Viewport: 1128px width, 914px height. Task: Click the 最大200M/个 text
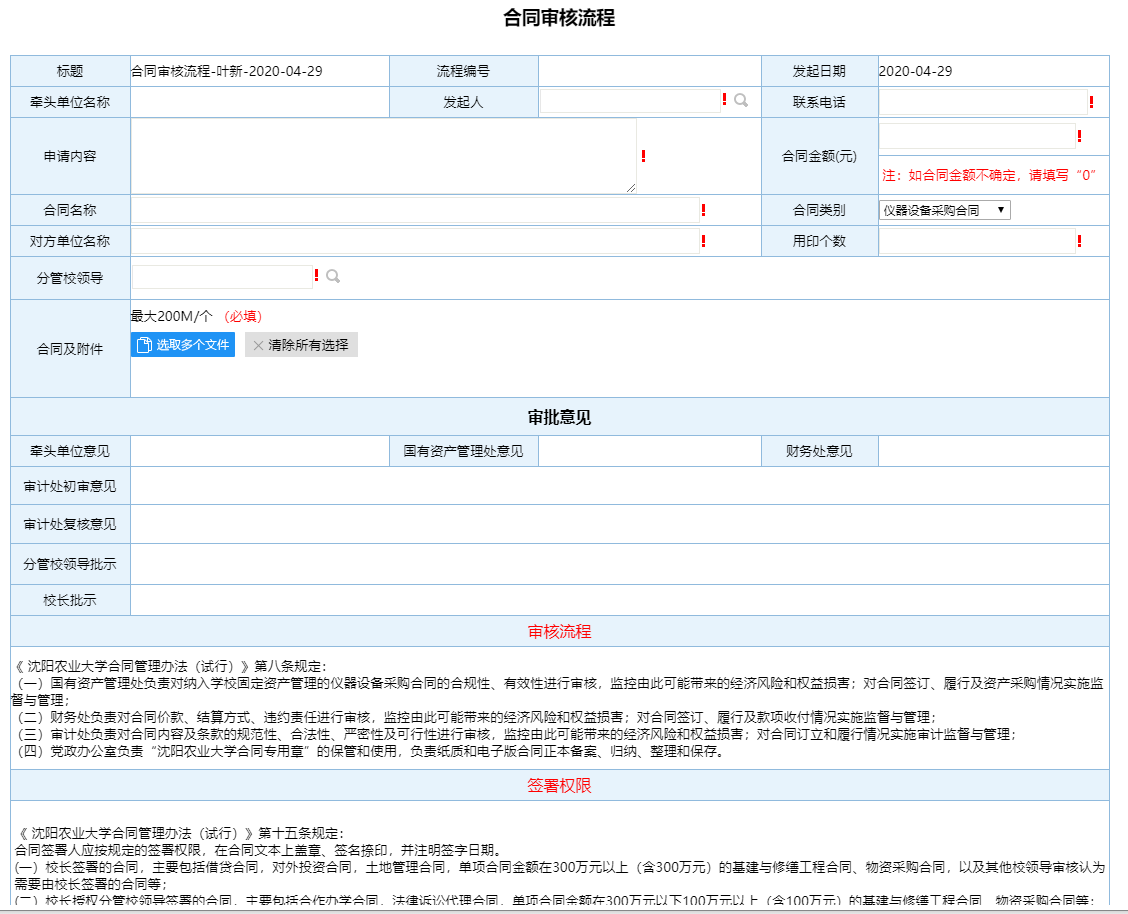tap(171, 316)
